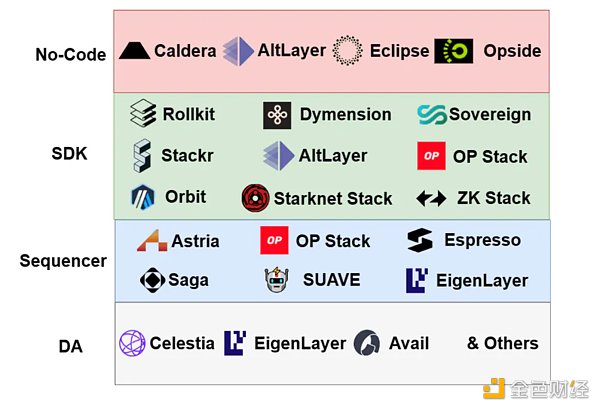600x410 pixels.
Task: Click the Dymension black square logo
Action: point(277,115)
